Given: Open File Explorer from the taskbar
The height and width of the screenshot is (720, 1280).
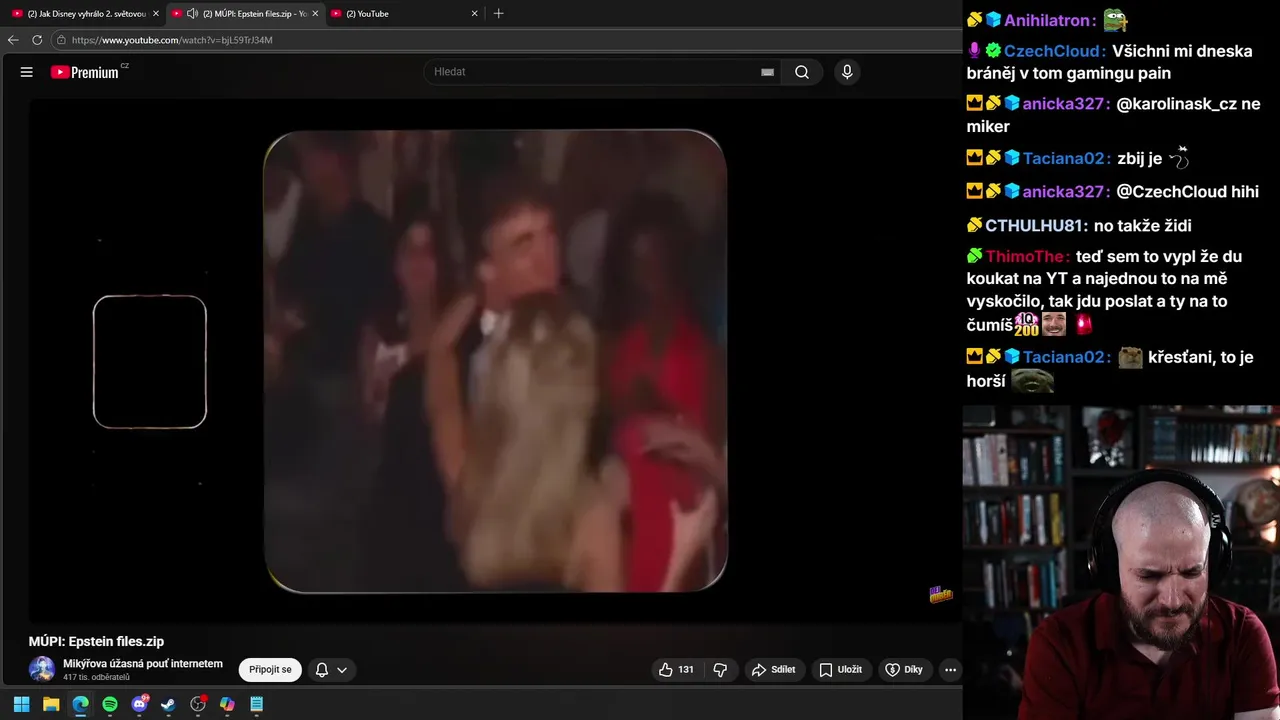Looking at the screenshot, I should click(x=51, y=704).
